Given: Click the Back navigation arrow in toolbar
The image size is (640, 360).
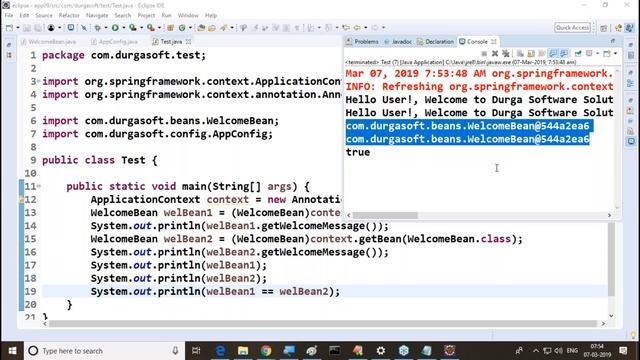Looking at the screenshot, I should pos(357,28).
